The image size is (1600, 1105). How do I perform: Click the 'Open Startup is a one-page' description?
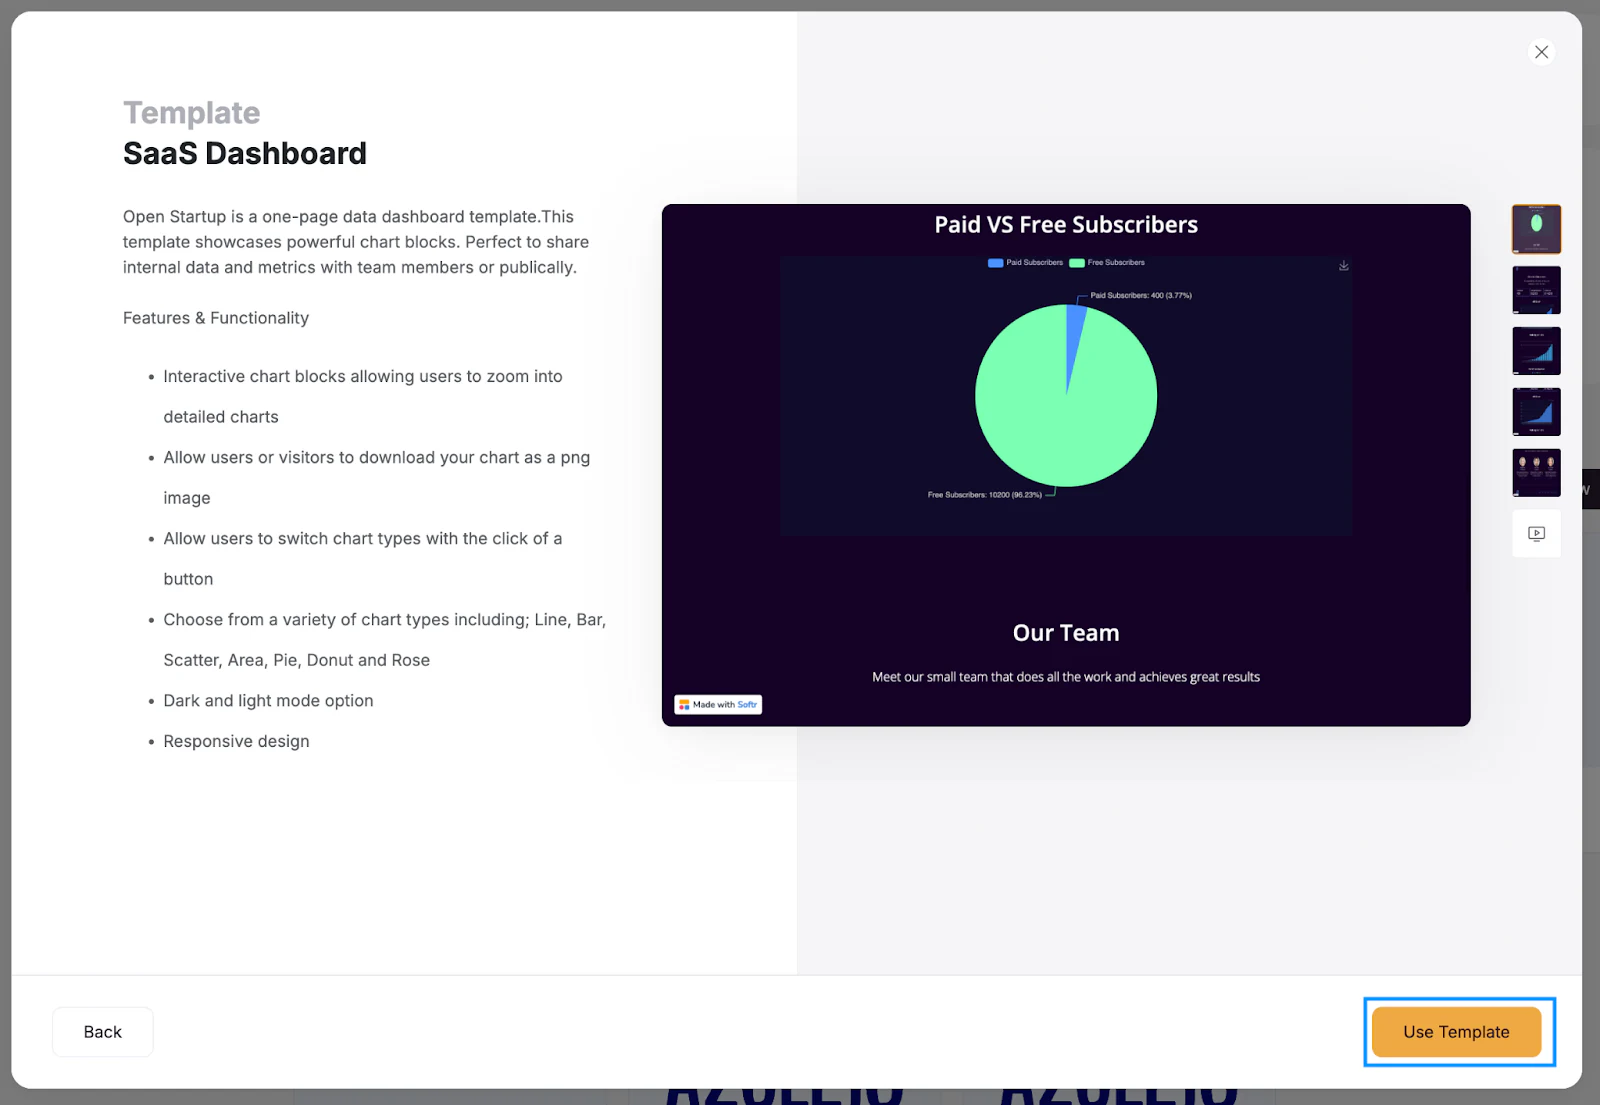pyautogui.click(x=356, y=242)
